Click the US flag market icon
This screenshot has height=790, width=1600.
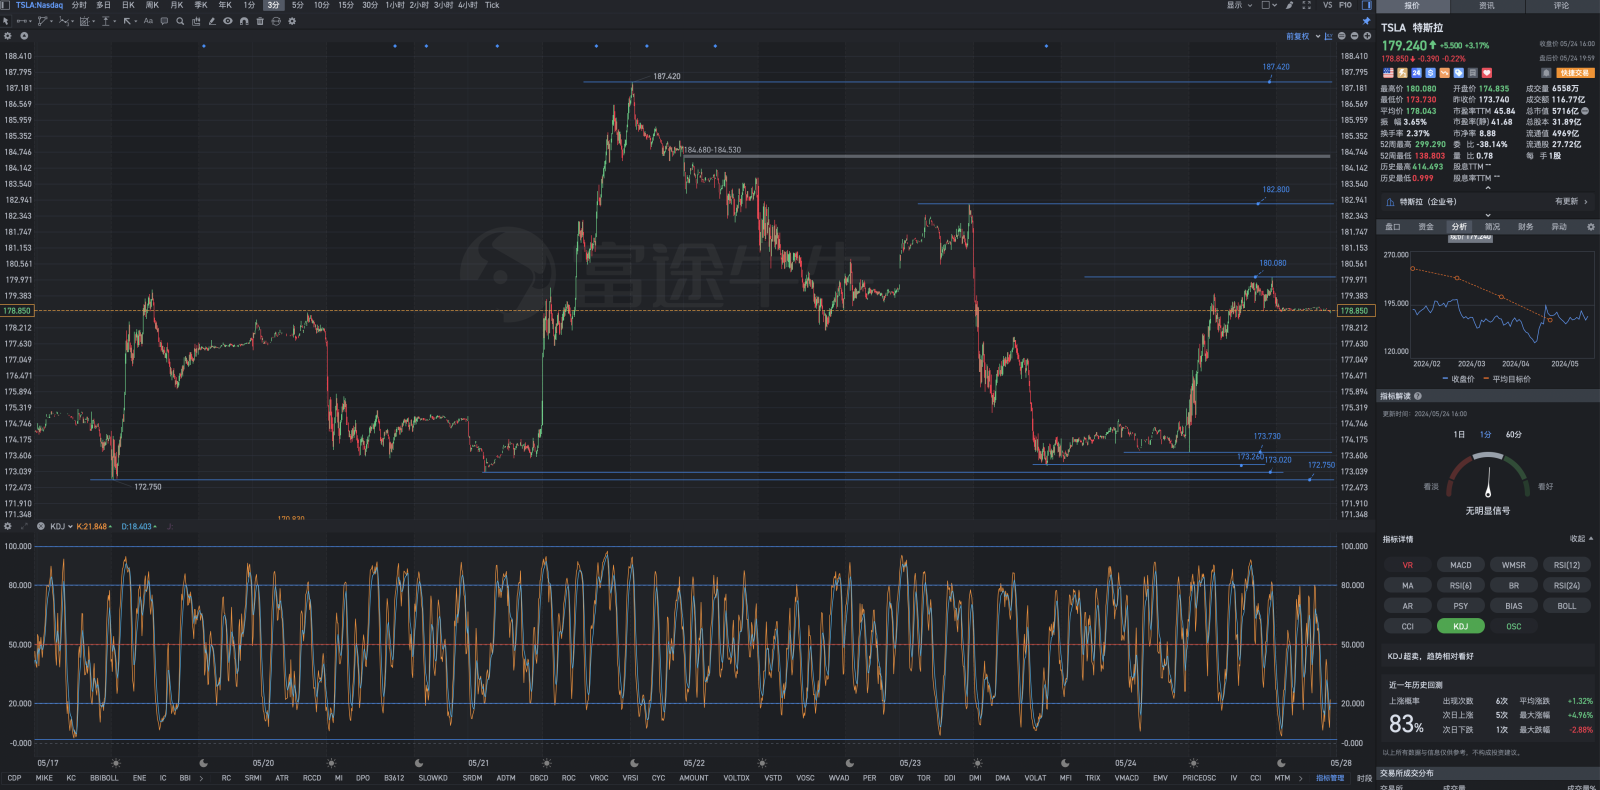click(x=1388, y=73)
